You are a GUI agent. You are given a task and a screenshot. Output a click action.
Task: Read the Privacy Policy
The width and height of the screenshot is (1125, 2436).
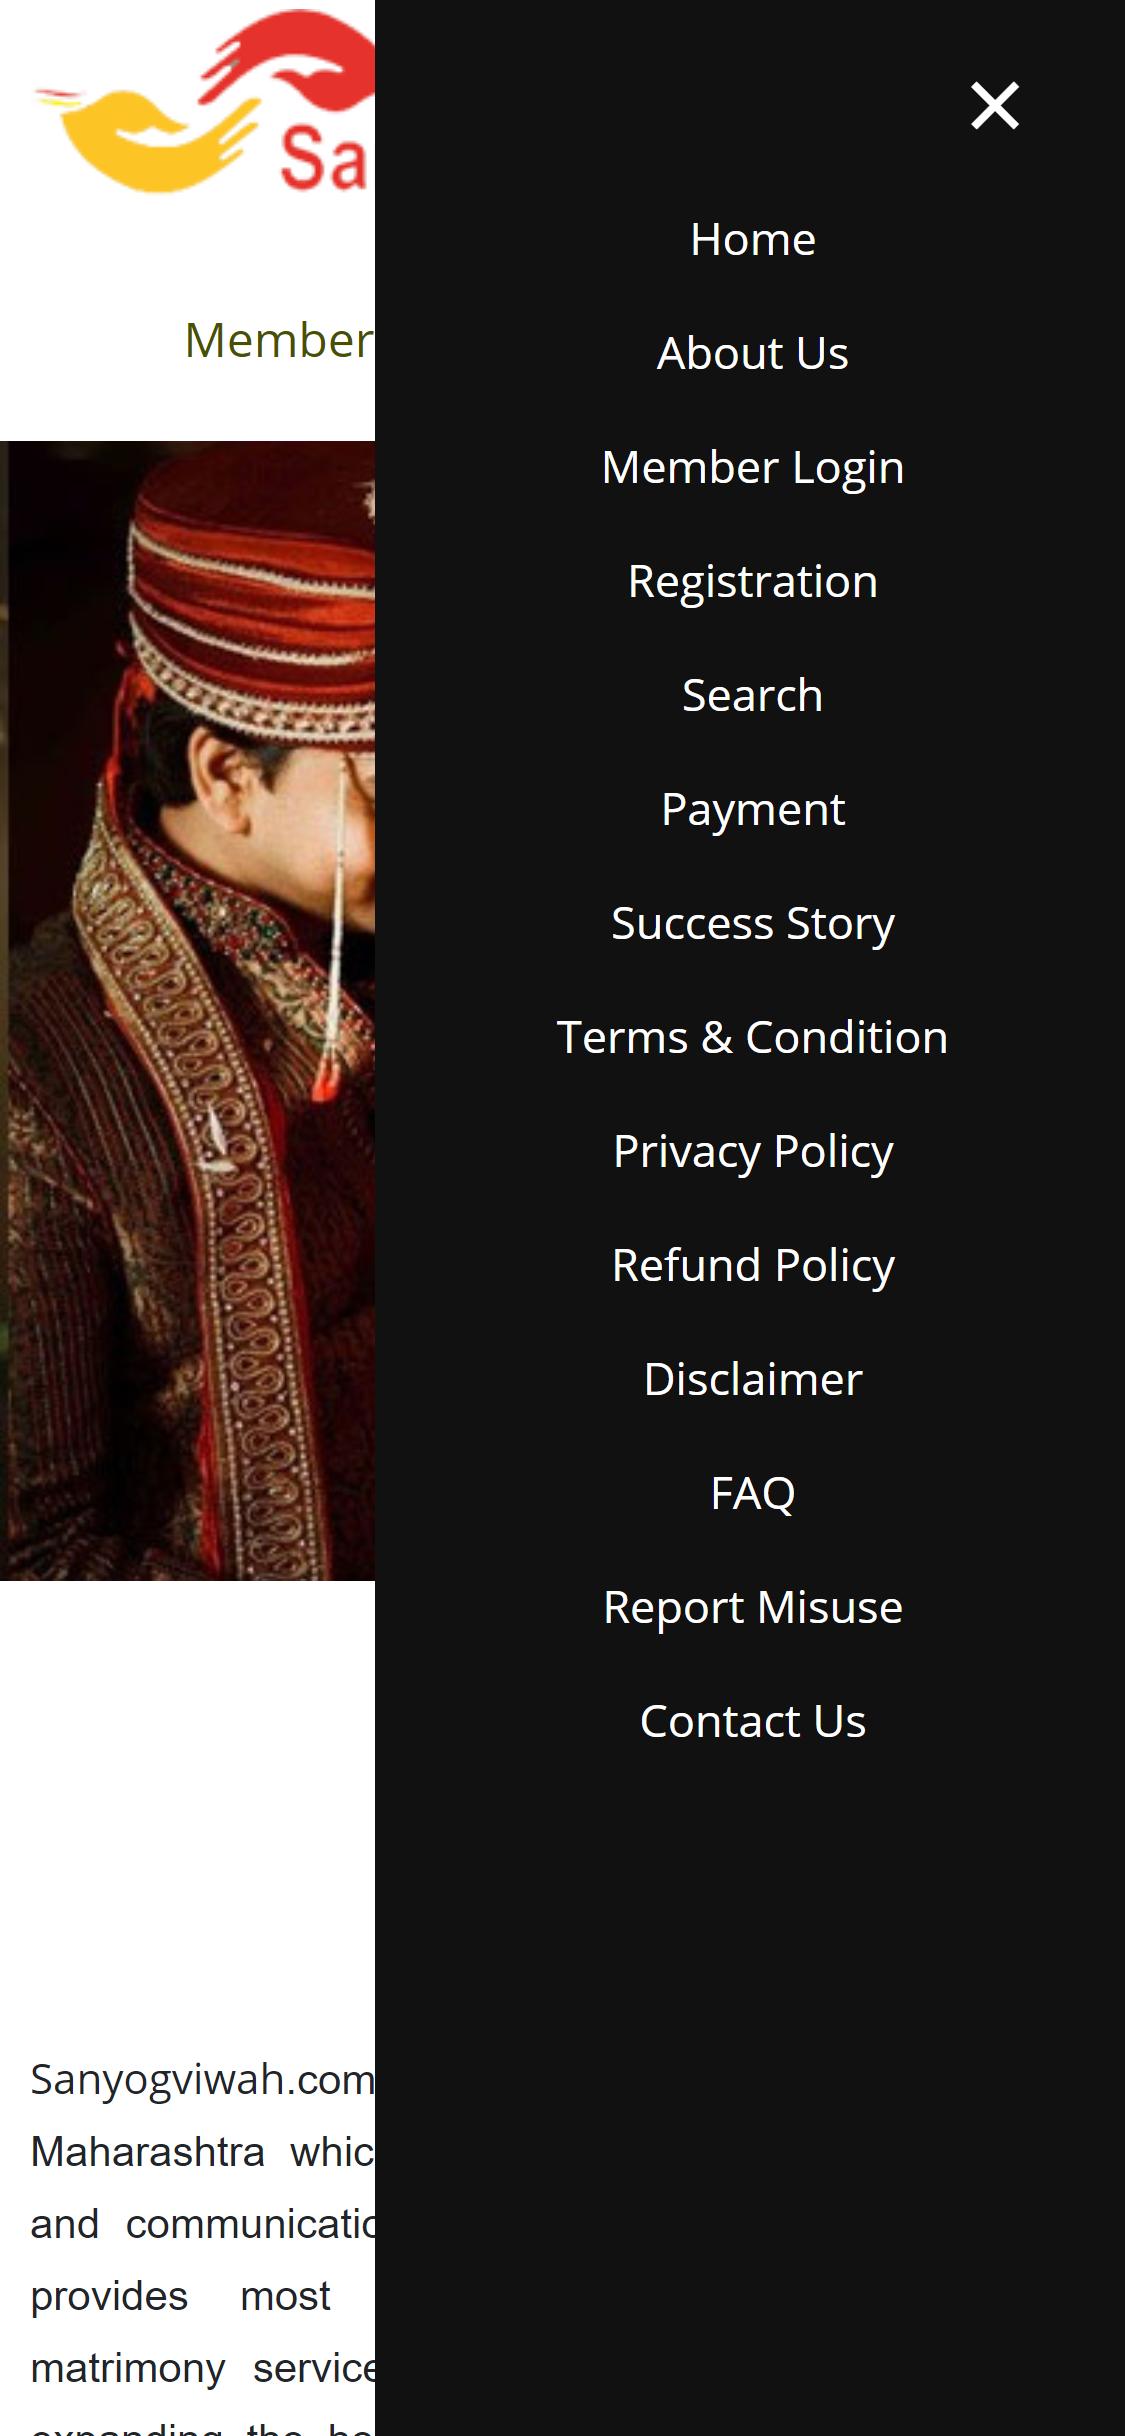752,1152
